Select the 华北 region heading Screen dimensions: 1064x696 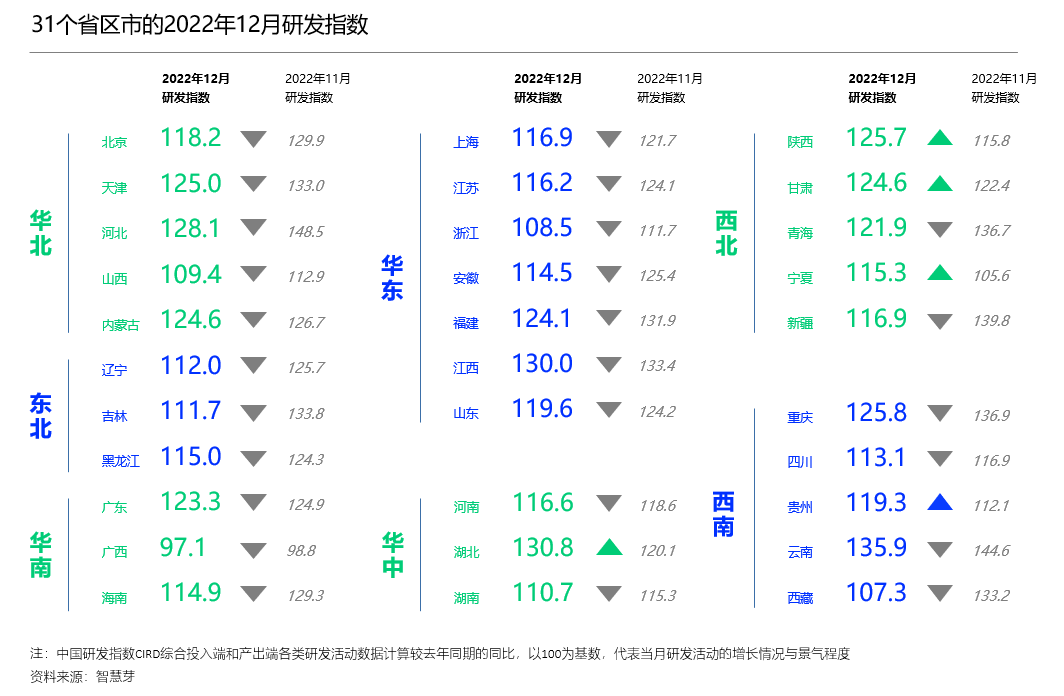click(x=40, y=233)
